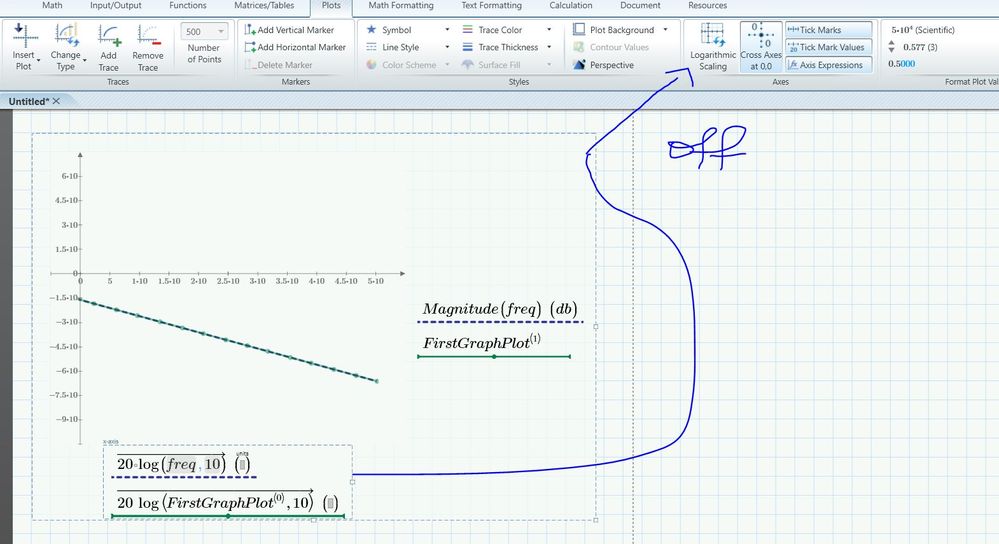Viewport: 999px width, 544px height.
Task: Click the 20 log(FirstGraphPlot,10) x-axis expression
Action: tap(215, 502)
